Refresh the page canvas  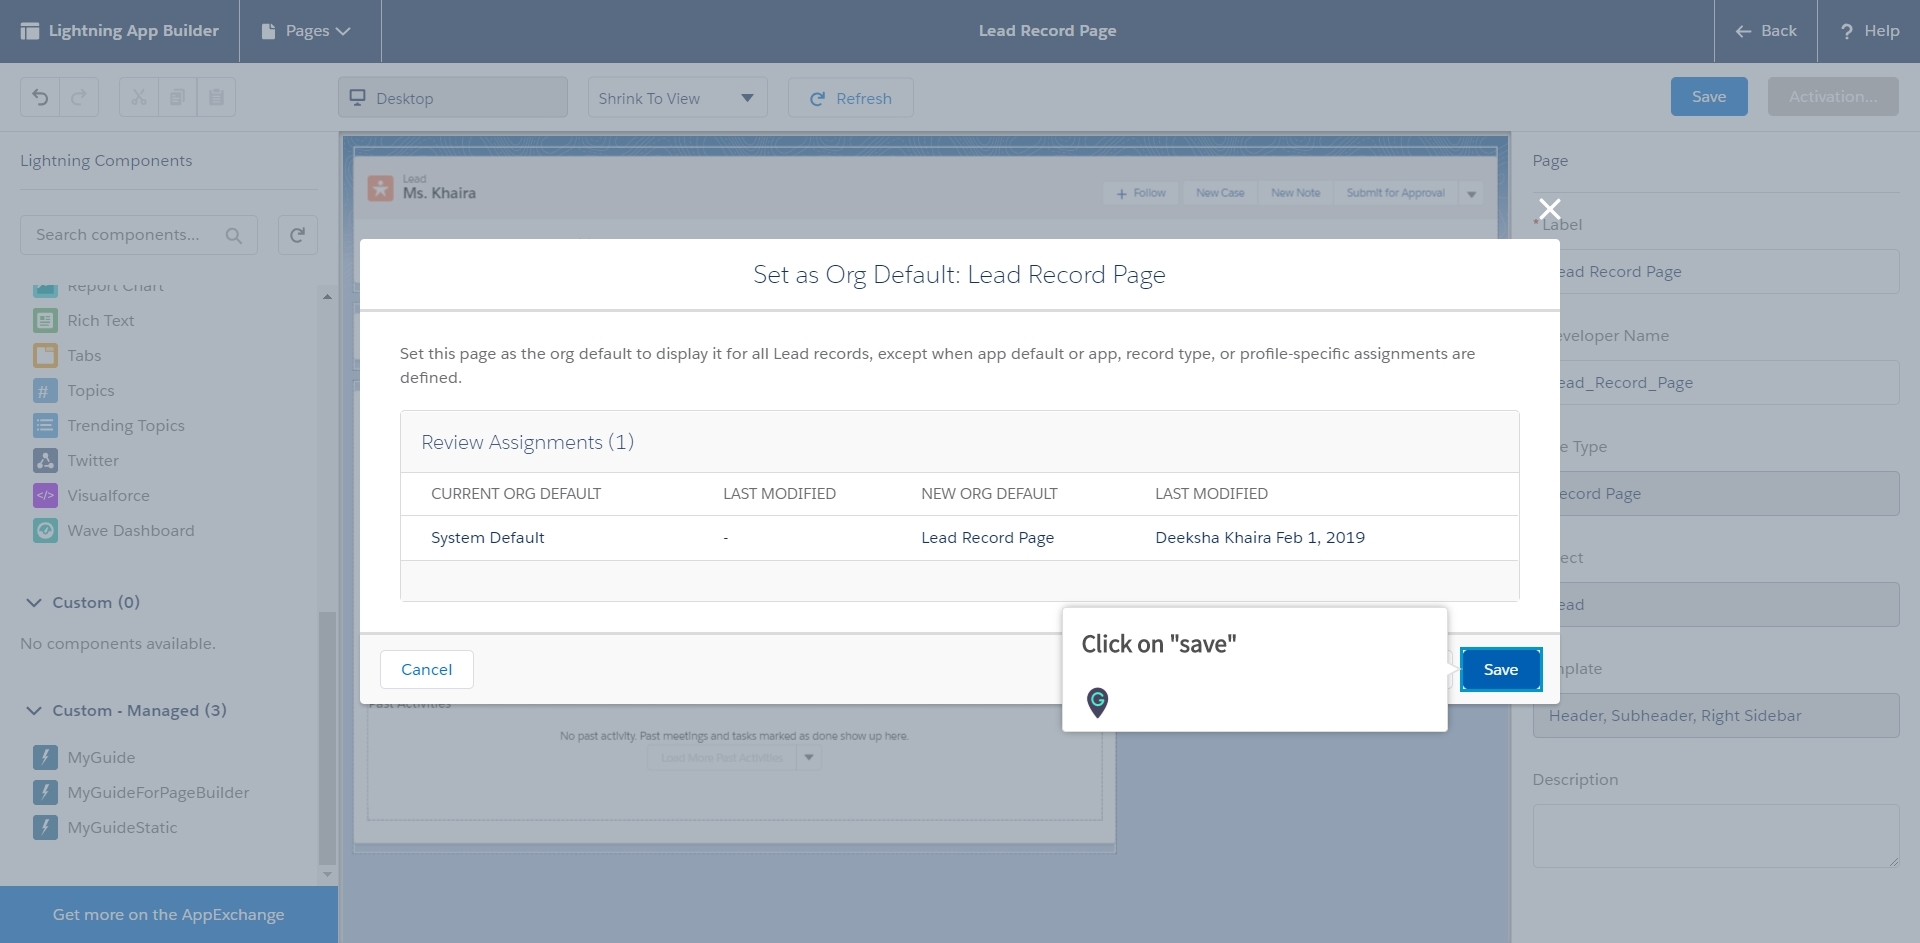(850, 97)
